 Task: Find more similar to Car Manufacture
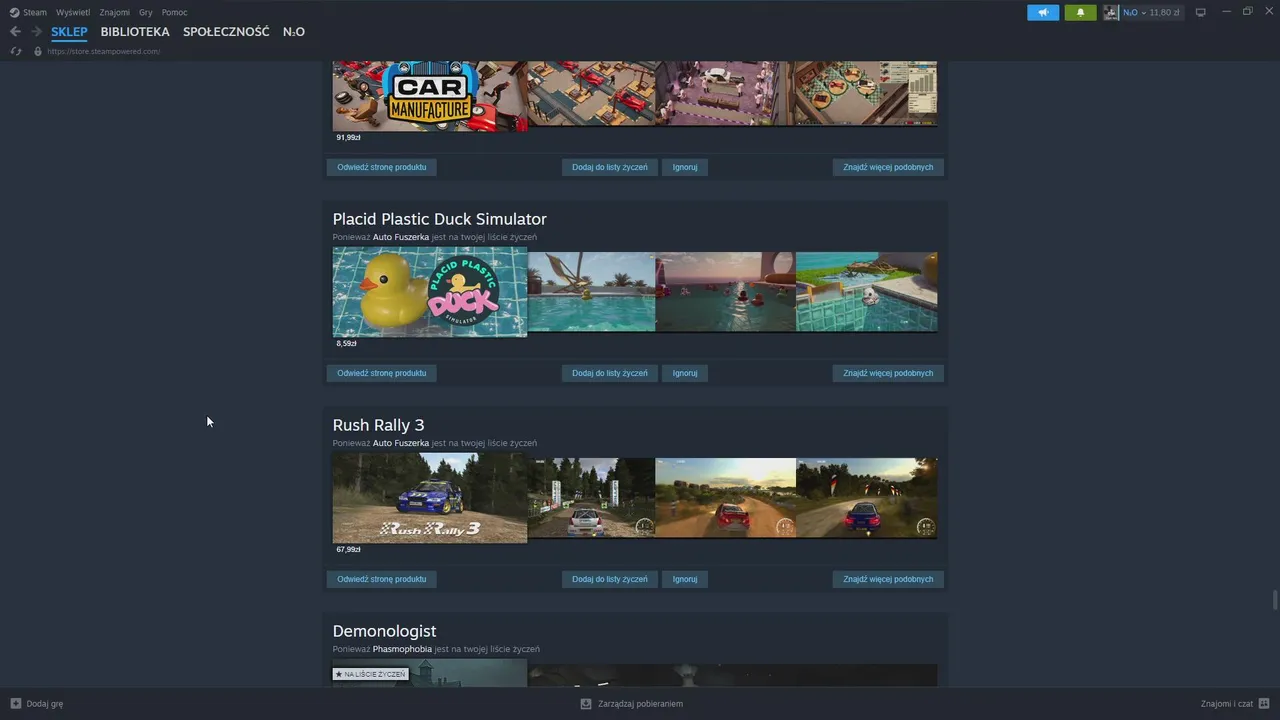(888, 167)
